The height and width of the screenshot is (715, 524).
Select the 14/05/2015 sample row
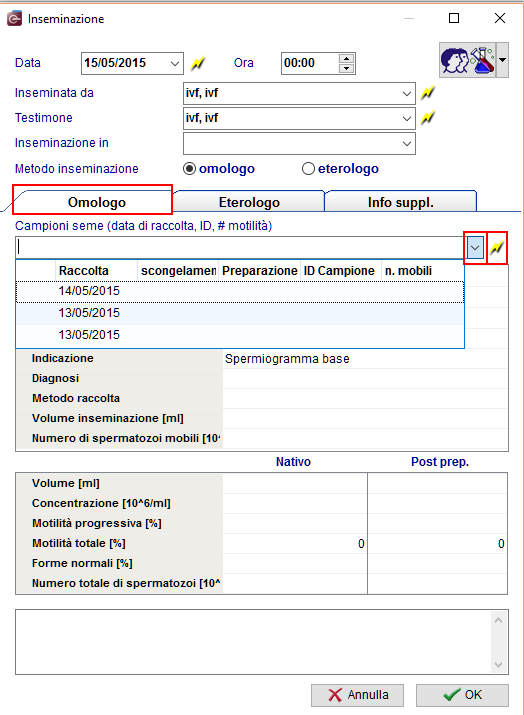tap(240, 291)
